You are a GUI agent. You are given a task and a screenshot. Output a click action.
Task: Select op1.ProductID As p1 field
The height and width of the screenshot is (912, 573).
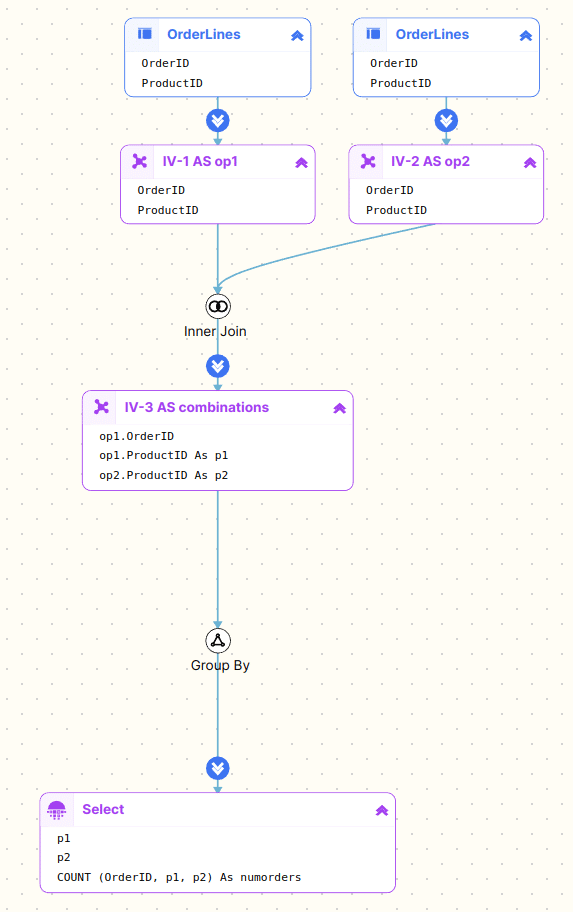[163, 455]
